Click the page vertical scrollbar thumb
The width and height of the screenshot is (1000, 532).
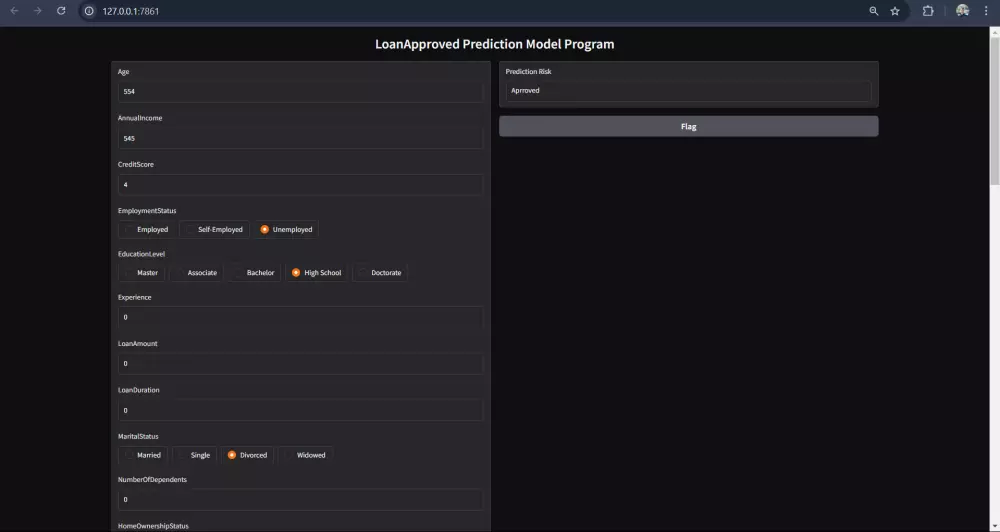click(994, 112)
